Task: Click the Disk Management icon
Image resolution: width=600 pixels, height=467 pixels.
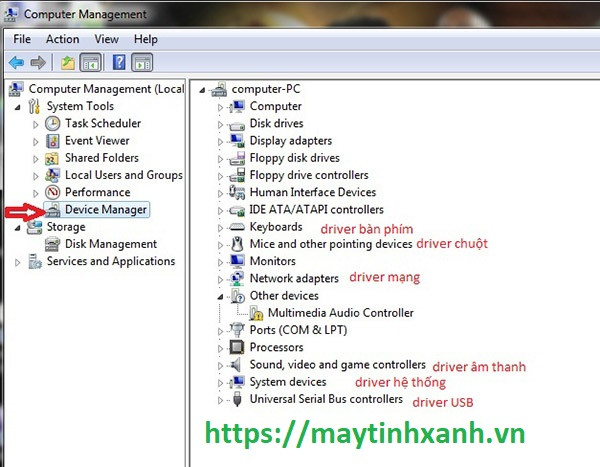Action: click(52, 244)
